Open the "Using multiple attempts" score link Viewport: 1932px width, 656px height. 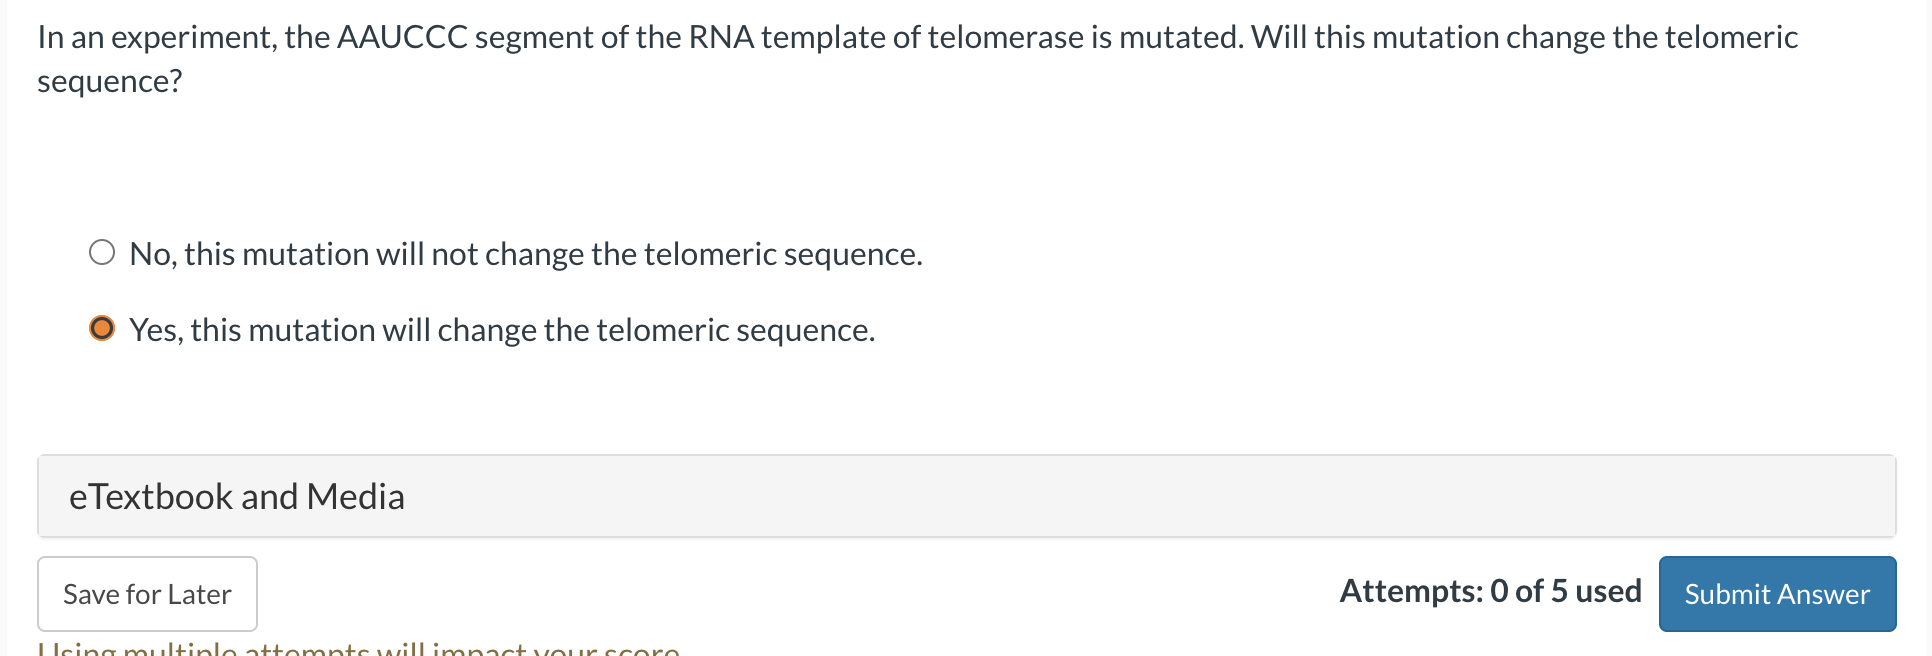point(357,648)
